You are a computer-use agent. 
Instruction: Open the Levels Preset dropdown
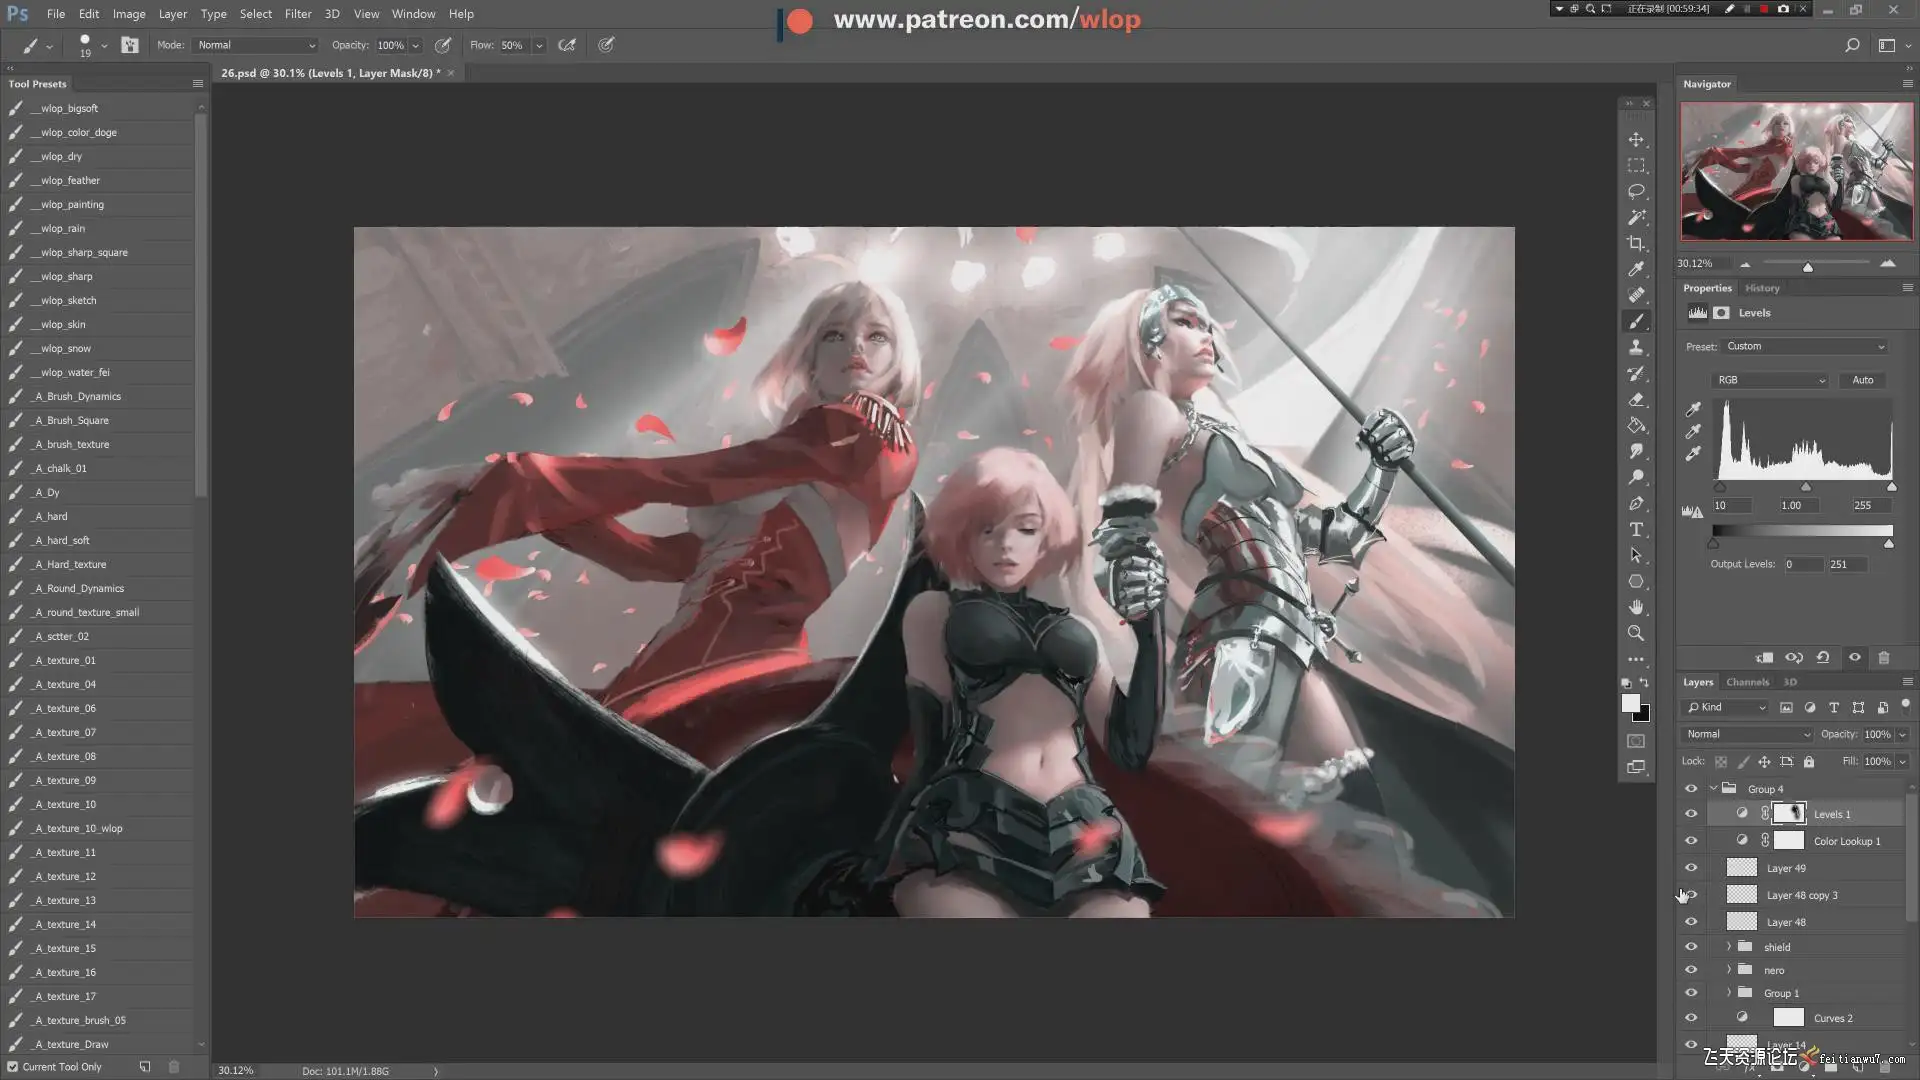[x=1804, y=346]
